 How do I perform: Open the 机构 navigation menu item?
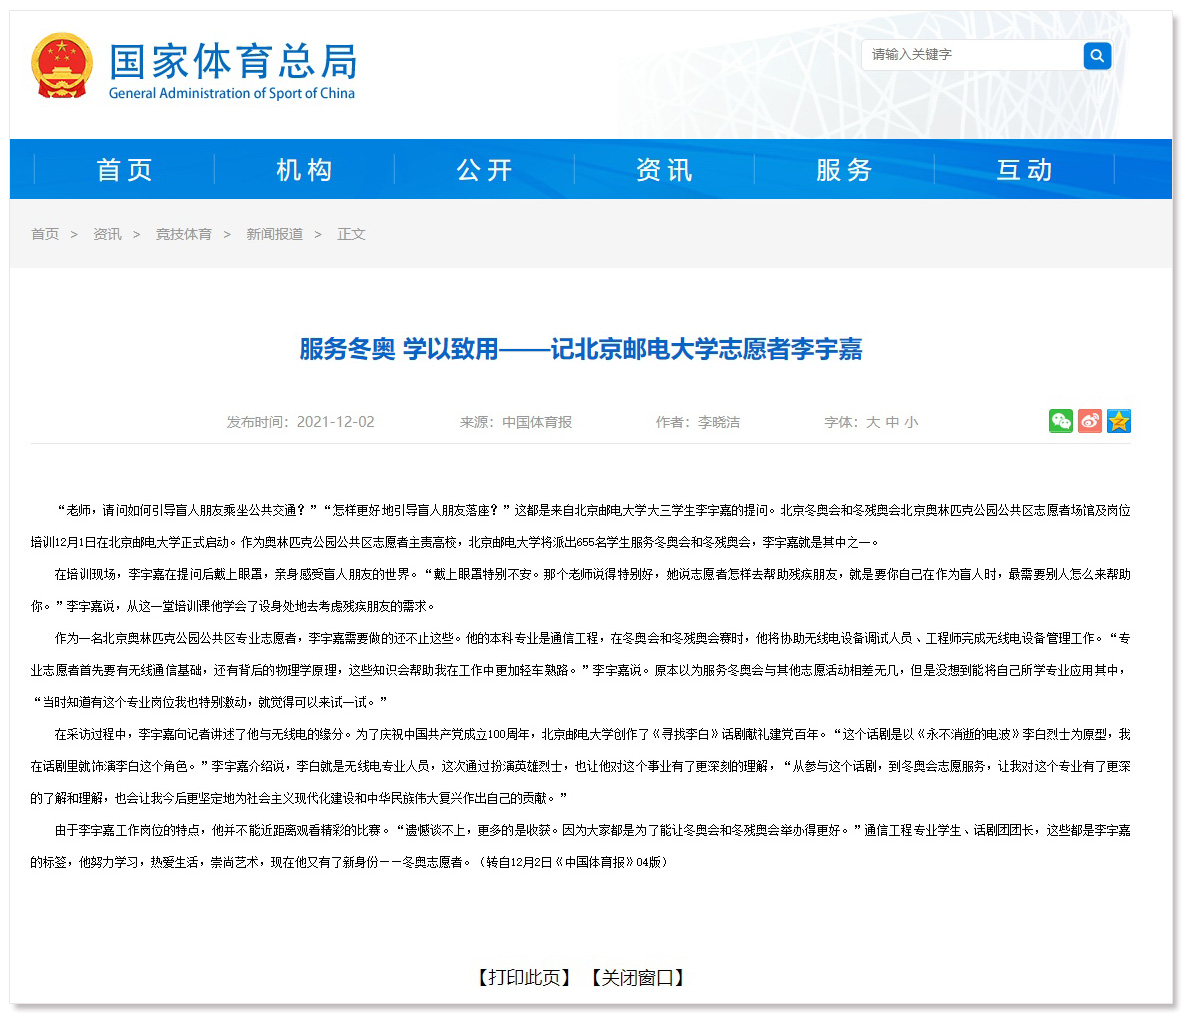point(304,169)
